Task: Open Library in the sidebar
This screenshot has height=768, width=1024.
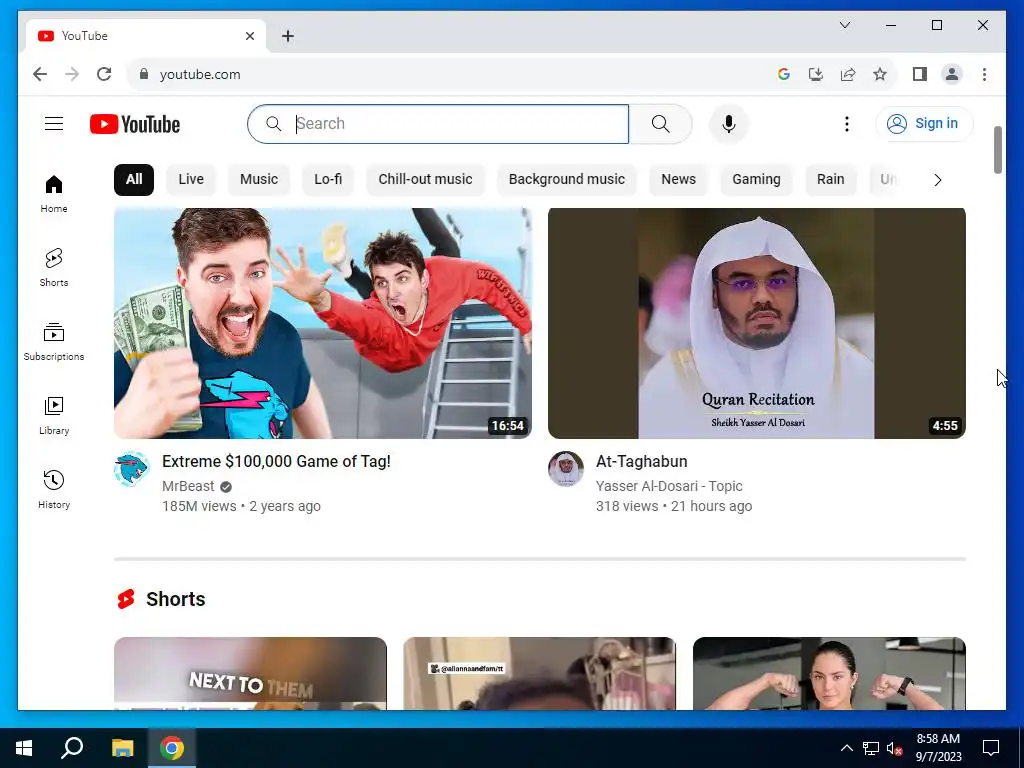Action: point(54,415)
